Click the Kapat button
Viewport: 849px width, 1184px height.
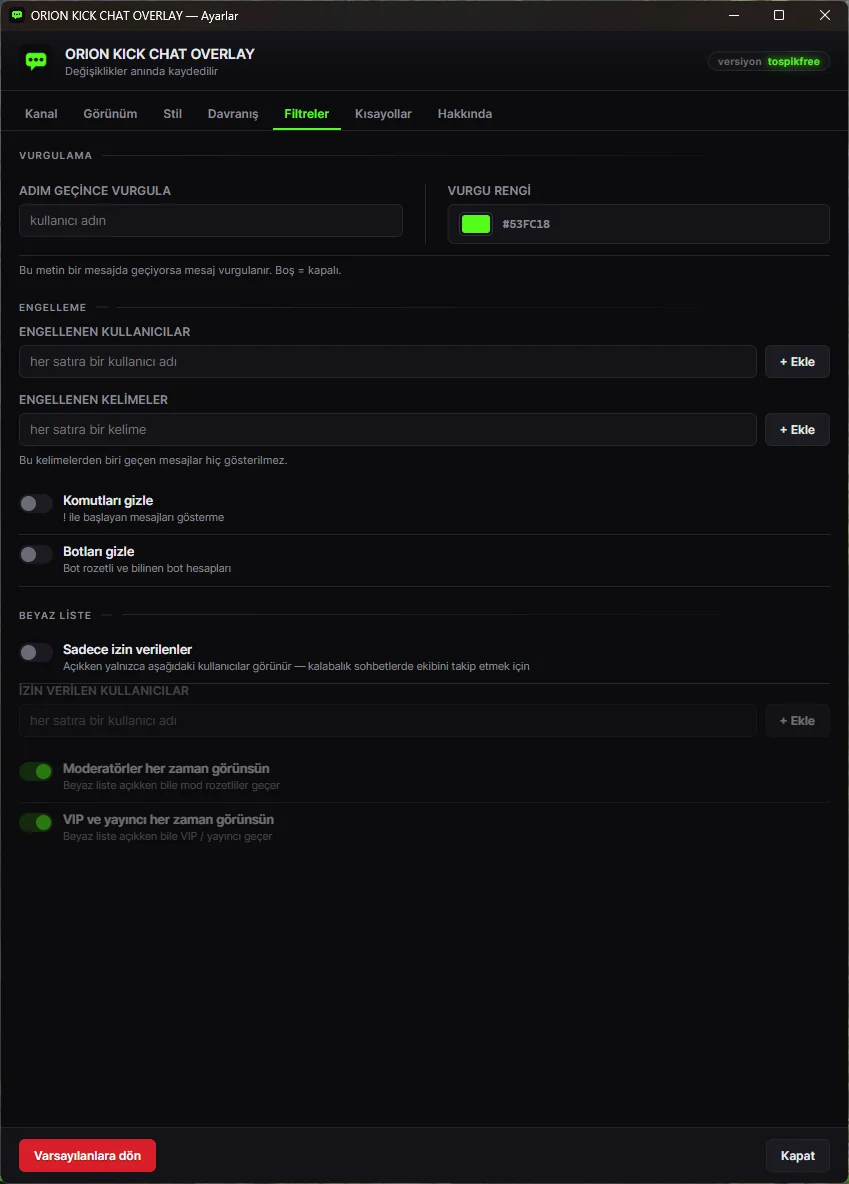(798, 1155)
